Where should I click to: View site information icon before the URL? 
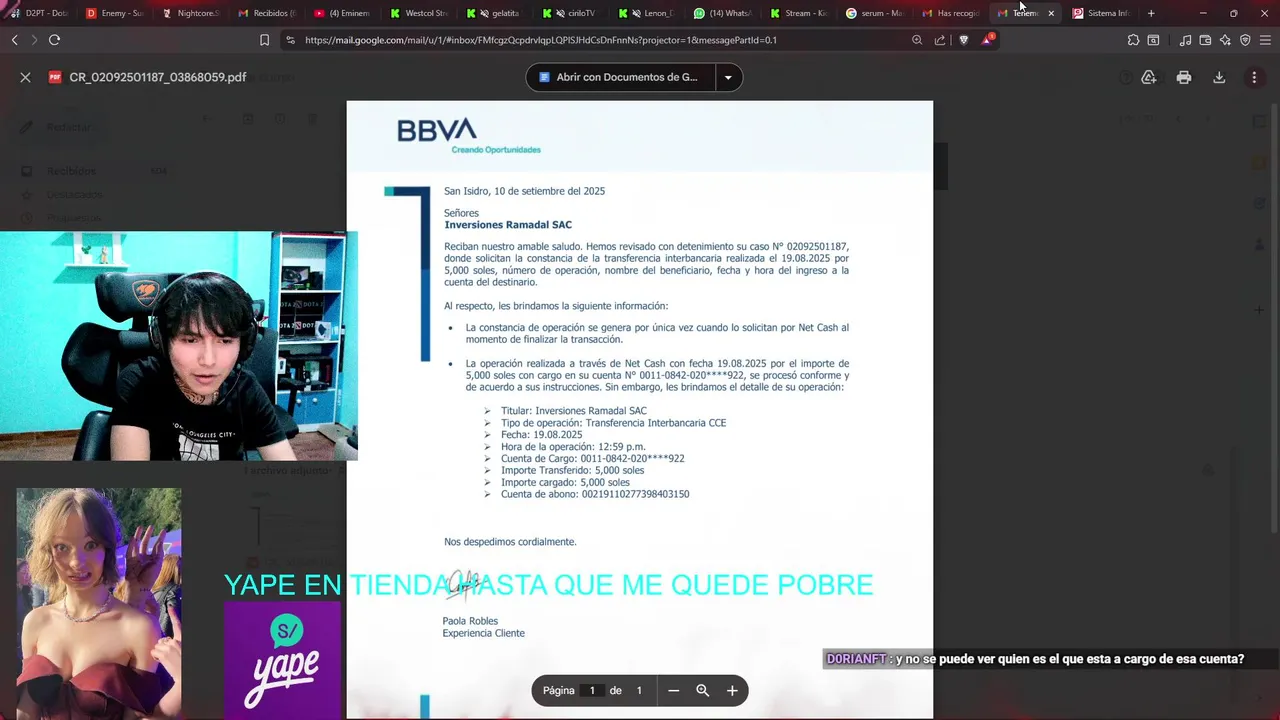click(290, 40)
